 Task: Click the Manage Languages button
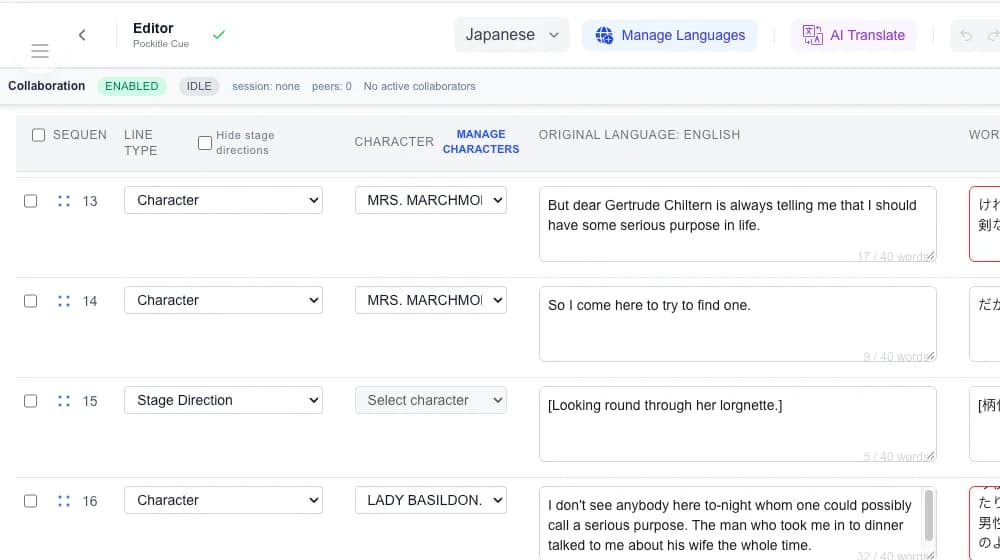click(x=670, y=35)
